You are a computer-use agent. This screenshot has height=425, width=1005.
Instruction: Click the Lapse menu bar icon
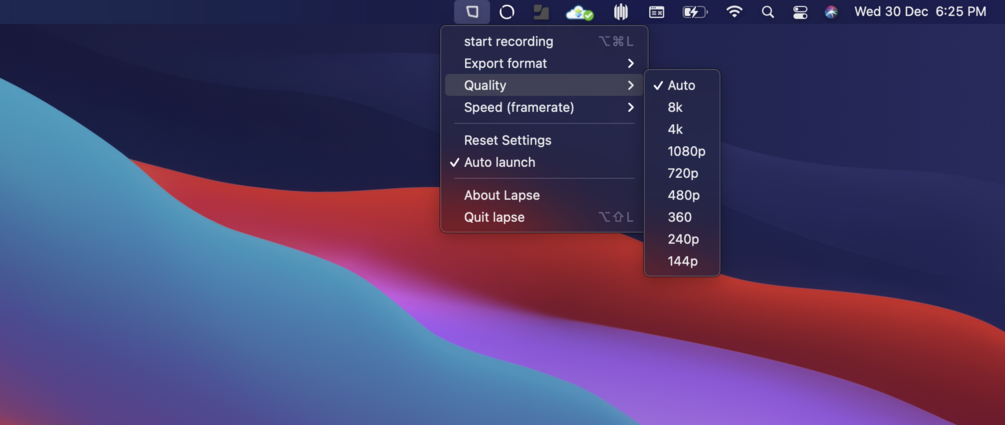point(472,12)
